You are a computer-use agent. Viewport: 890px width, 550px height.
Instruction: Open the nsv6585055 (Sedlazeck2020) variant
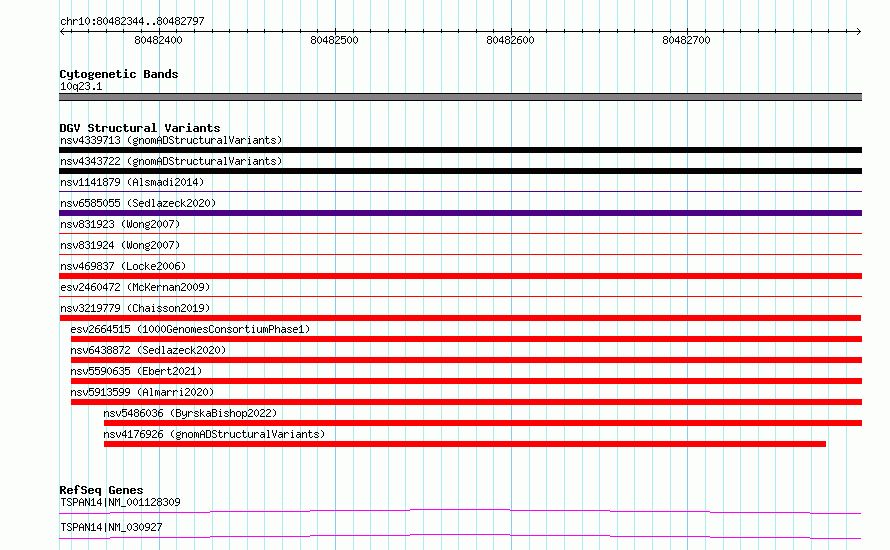coord(138,203)
